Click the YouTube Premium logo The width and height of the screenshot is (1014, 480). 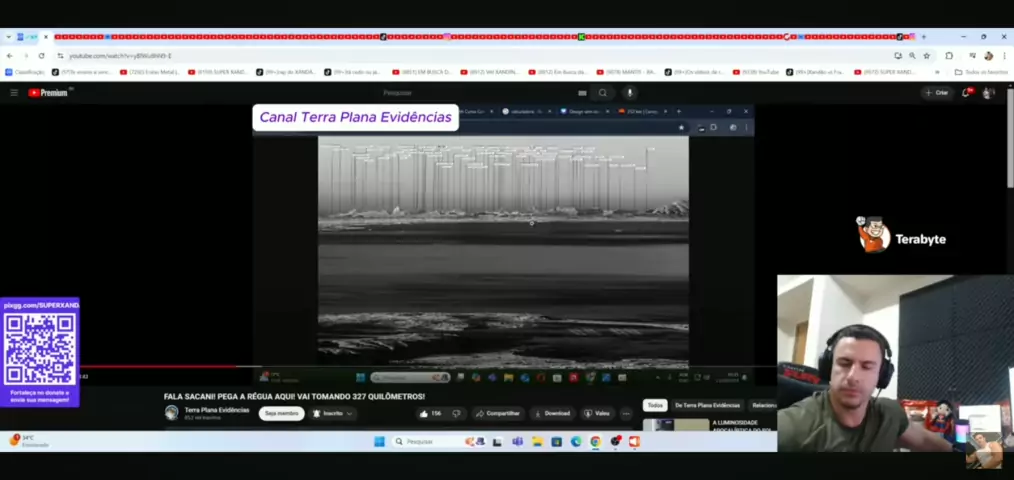(x=48, y=93)
